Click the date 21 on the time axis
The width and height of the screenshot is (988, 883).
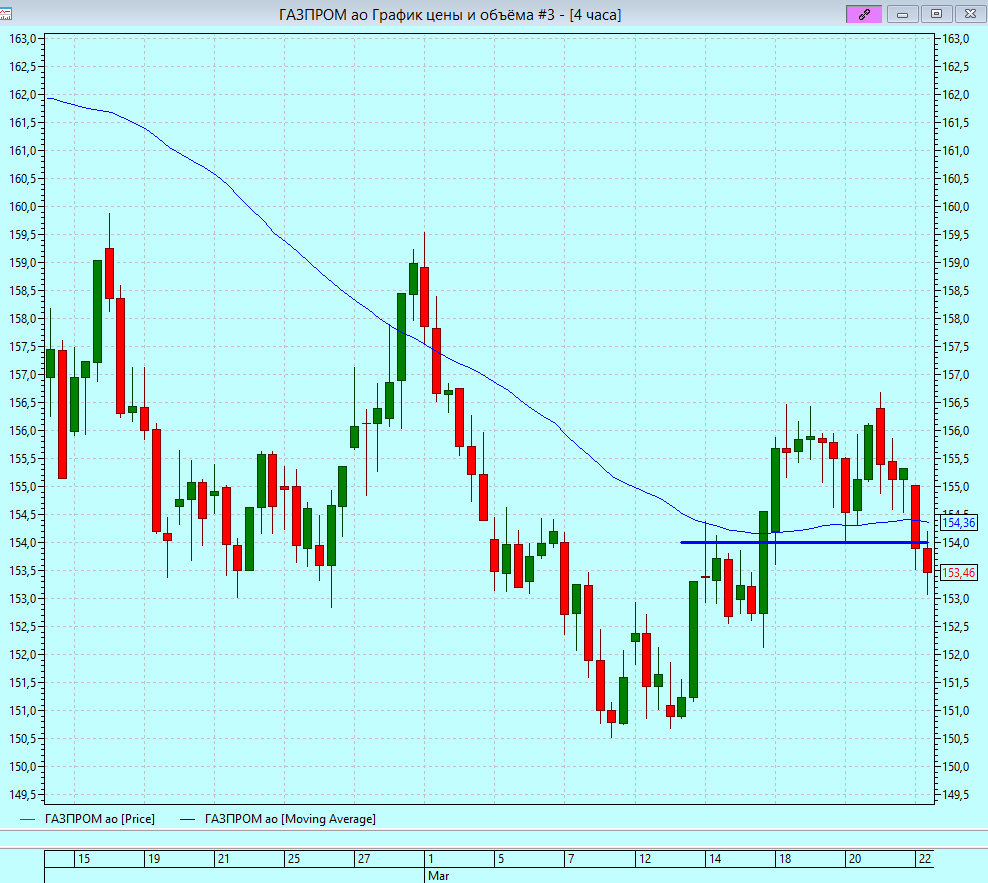click(x=224, y=858)
